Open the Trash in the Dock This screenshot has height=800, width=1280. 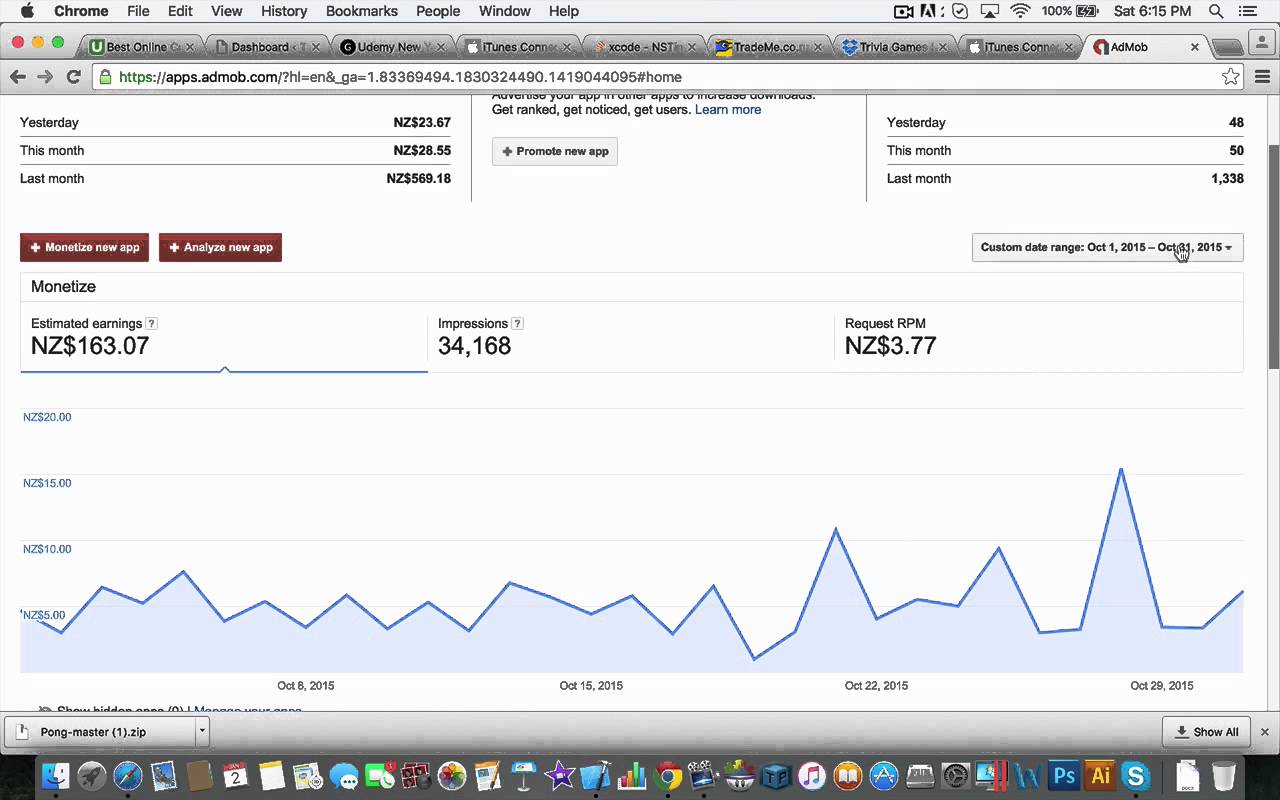(x=1223, y=775)
